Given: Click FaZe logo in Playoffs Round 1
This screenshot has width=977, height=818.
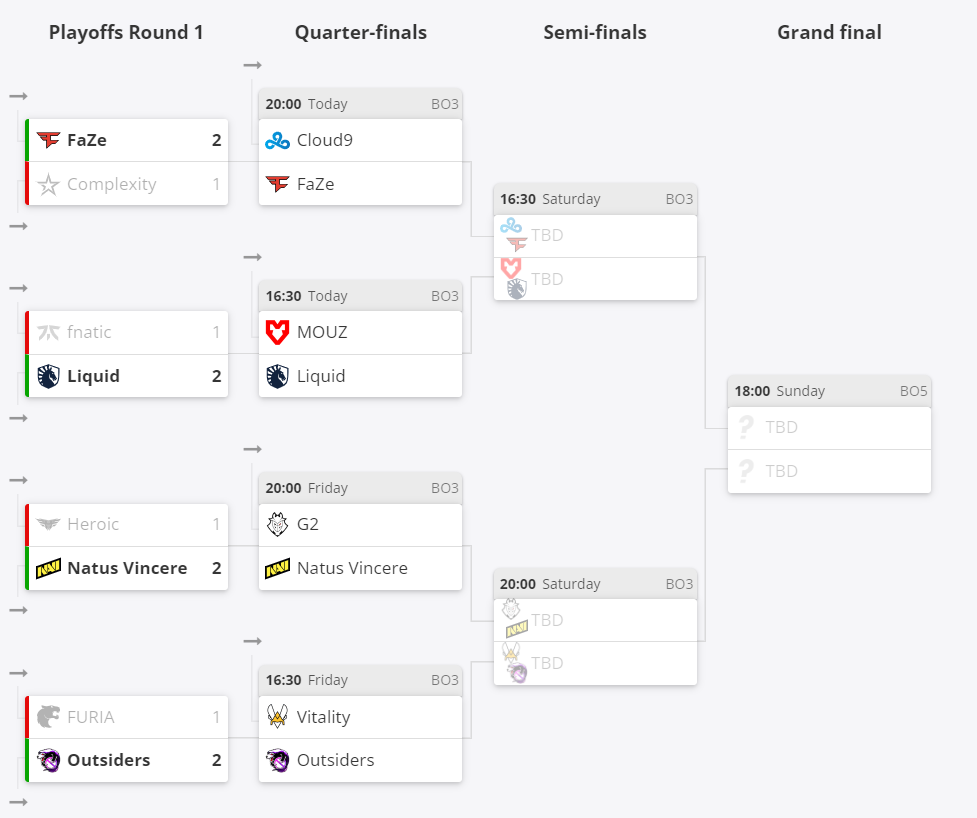Looking at the screenshot, I should [x=48, y=140].
